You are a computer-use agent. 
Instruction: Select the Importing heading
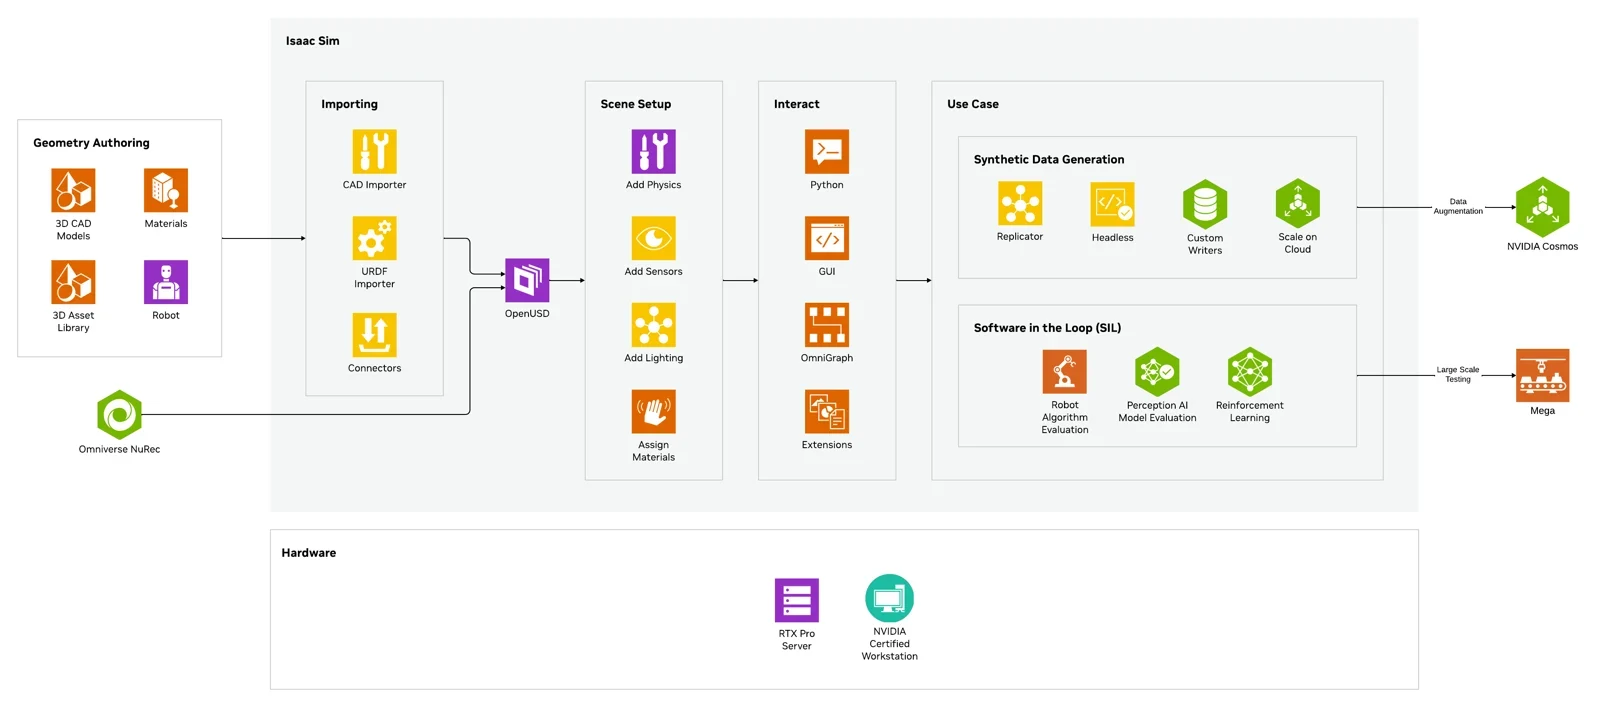tap(349, 104)
